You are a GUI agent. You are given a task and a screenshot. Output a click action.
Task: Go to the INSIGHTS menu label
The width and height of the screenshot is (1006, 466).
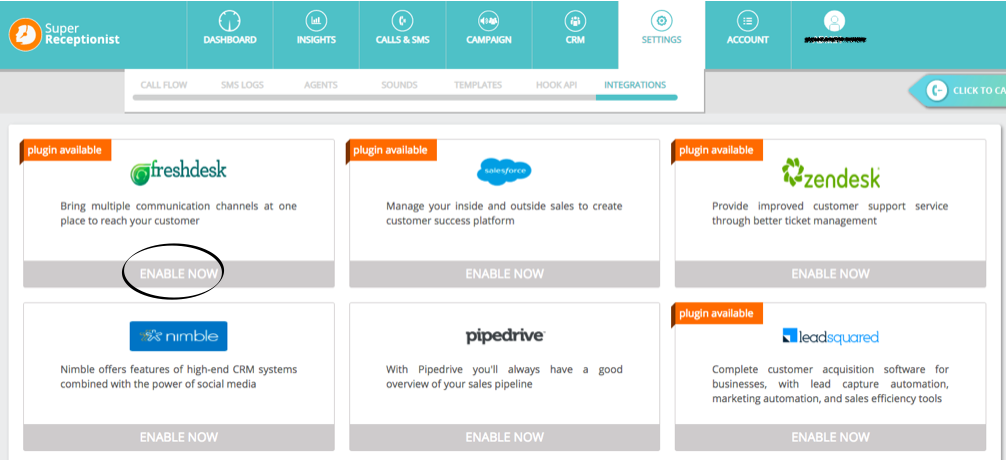pyautogui.click(x=316, y=40)
